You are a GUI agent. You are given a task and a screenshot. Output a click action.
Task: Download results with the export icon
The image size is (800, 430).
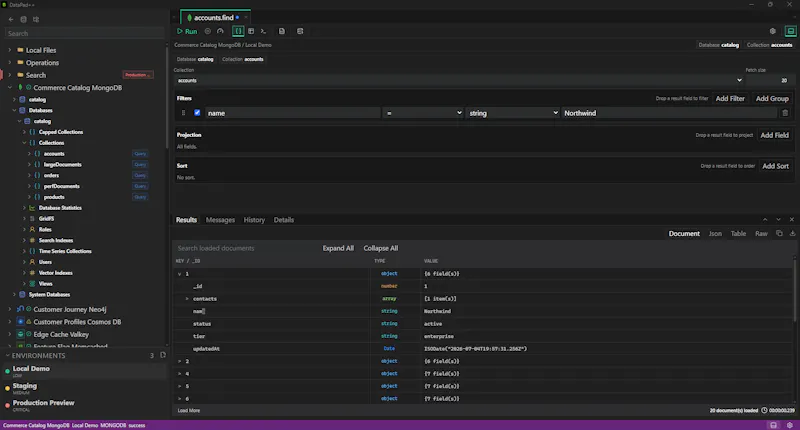pyautogui.click(x=792, y=233)
